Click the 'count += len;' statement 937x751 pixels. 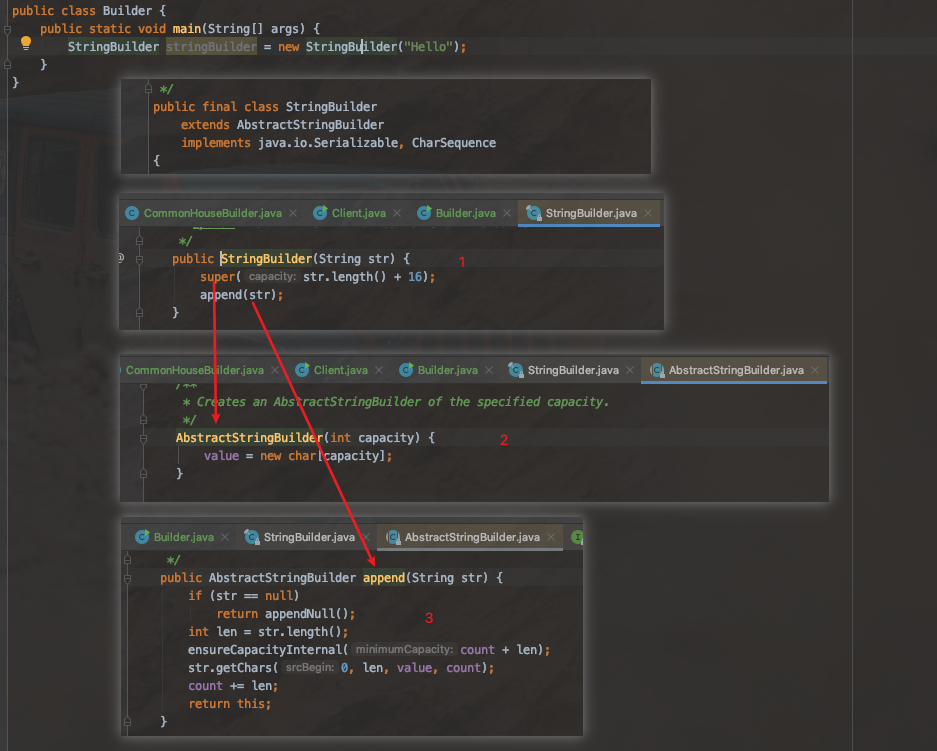click(x=233, y=686)
